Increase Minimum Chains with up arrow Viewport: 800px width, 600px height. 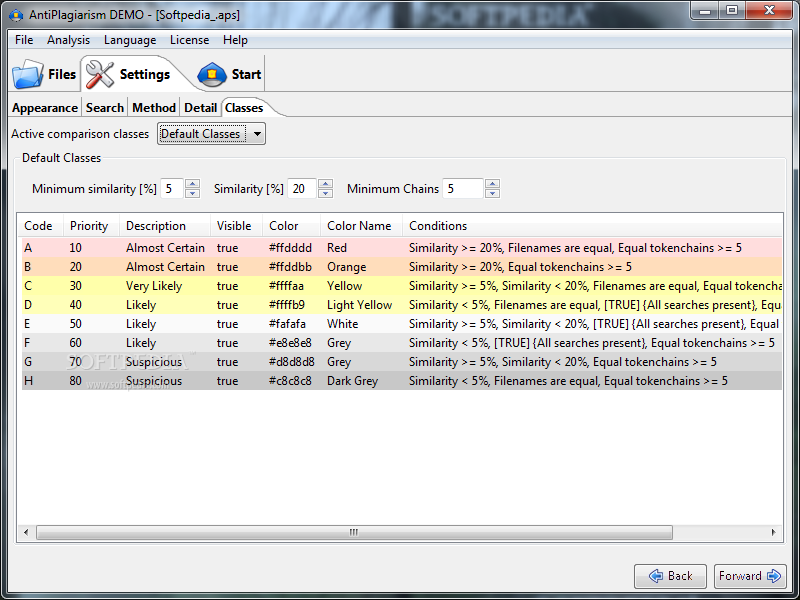pos(492,184)
